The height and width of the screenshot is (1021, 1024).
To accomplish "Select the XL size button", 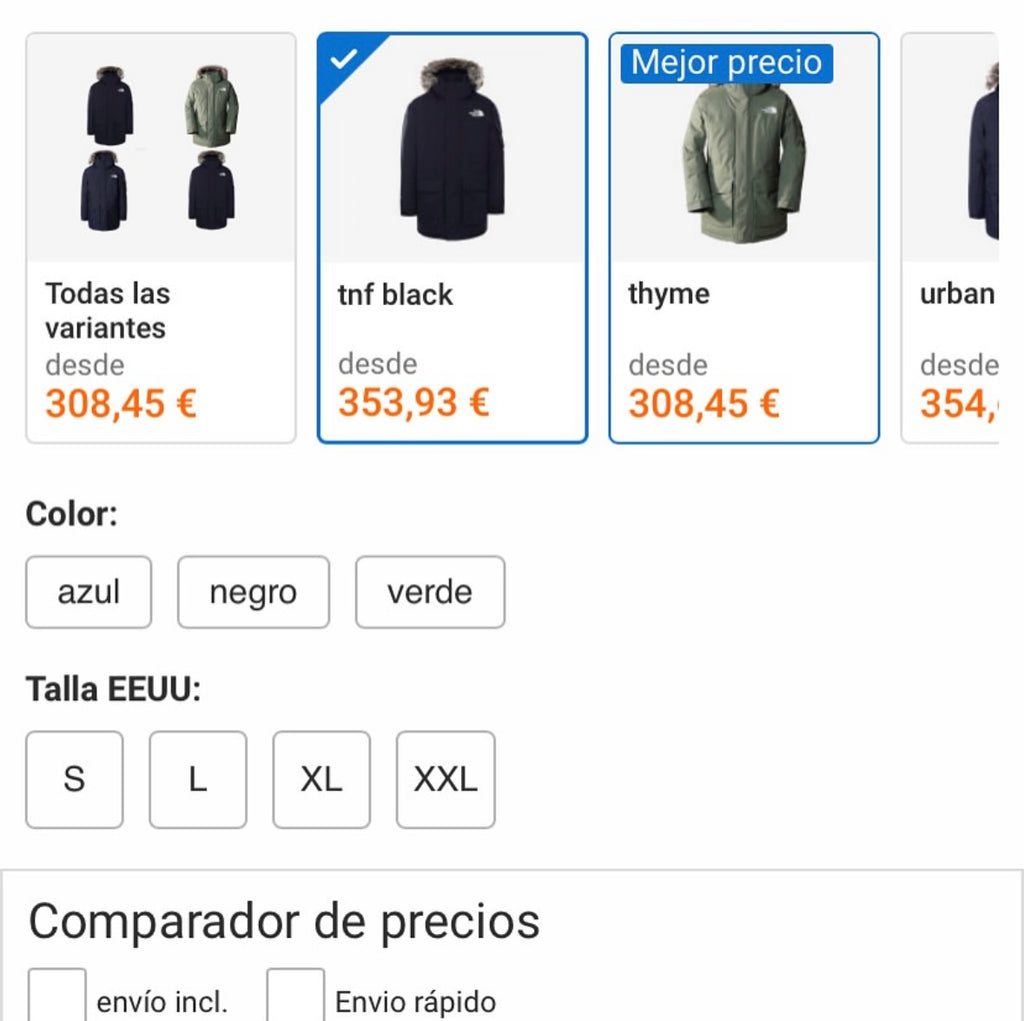I will click(320, 780).
